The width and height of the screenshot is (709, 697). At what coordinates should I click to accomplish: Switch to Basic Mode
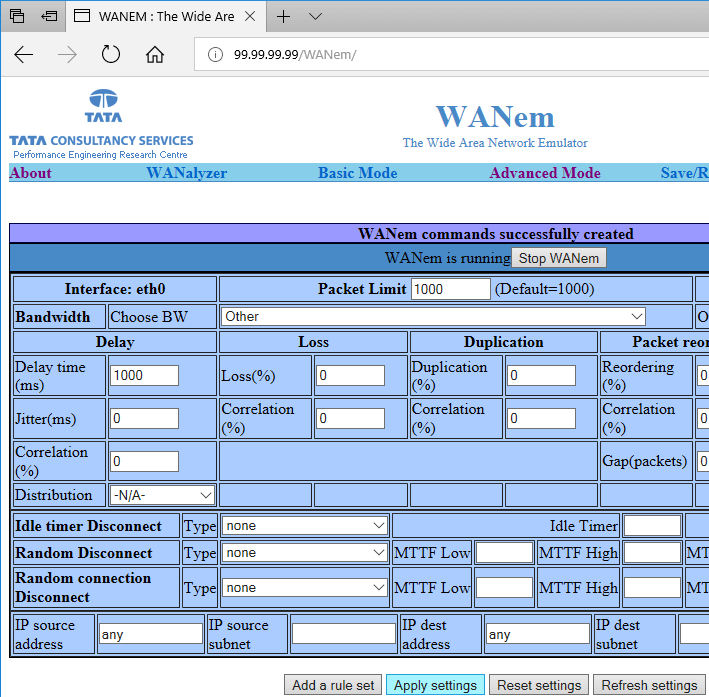tap(358, 173)
